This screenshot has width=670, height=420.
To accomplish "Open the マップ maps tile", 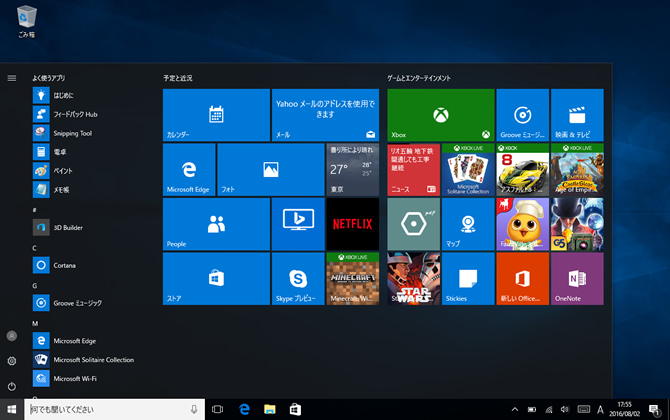I will [x=468, y=223].
